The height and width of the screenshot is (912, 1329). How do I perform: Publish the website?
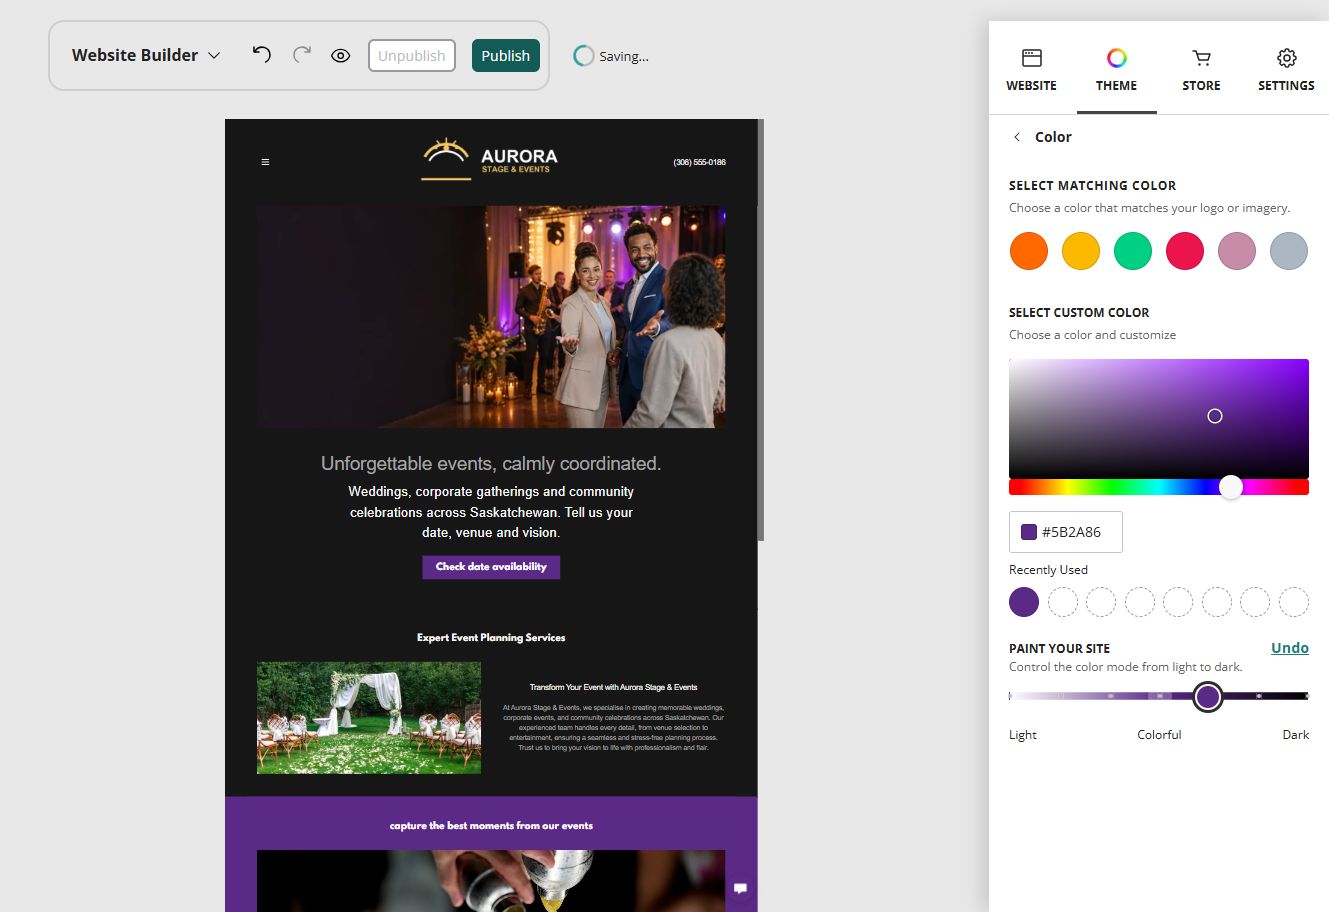[x=506, y=56]
